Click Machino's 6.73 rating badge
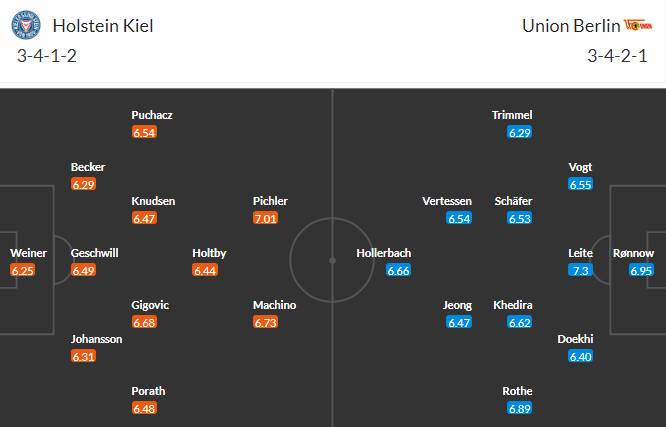 [x=266, y=322]
